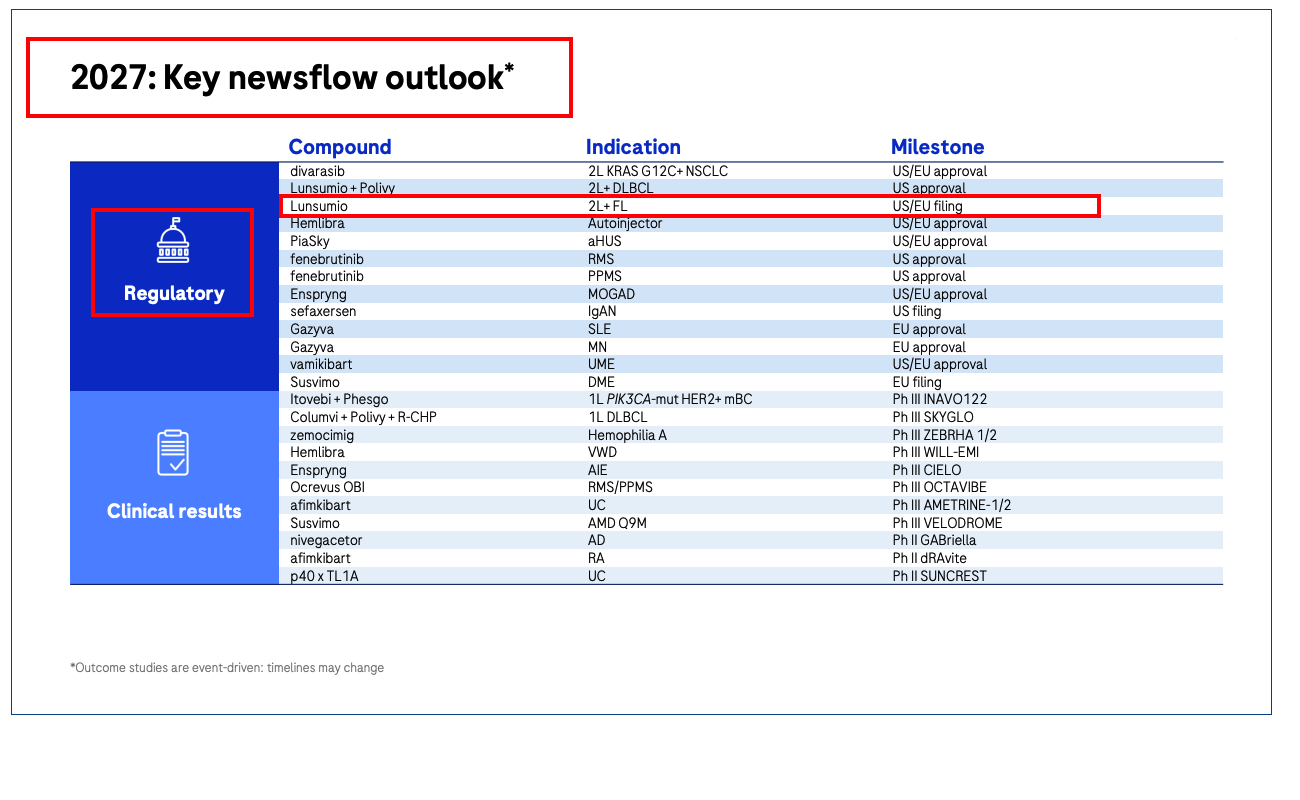Click the 'Autoinjector' indication cell
Screen dimensions: 1300x800
[625, 223]
